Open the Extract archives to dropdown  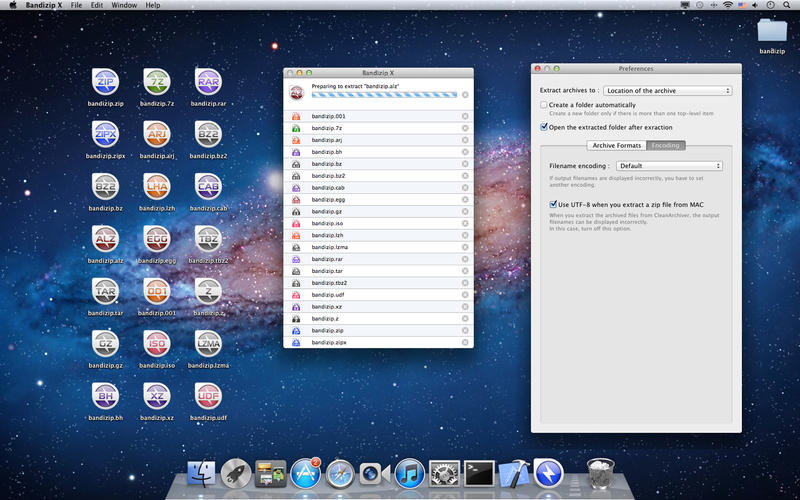click(667, 90)
